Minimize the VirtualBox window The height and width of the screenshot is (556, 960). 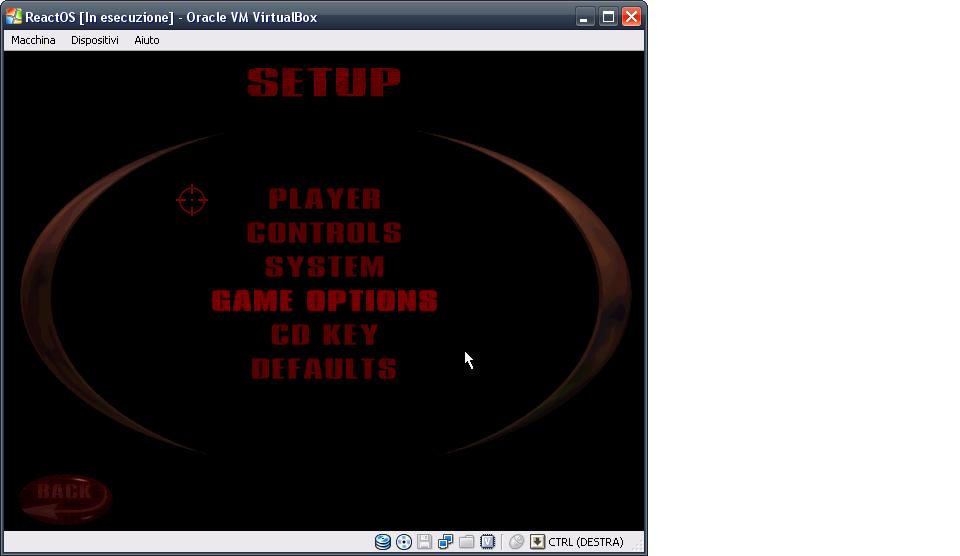585,17
